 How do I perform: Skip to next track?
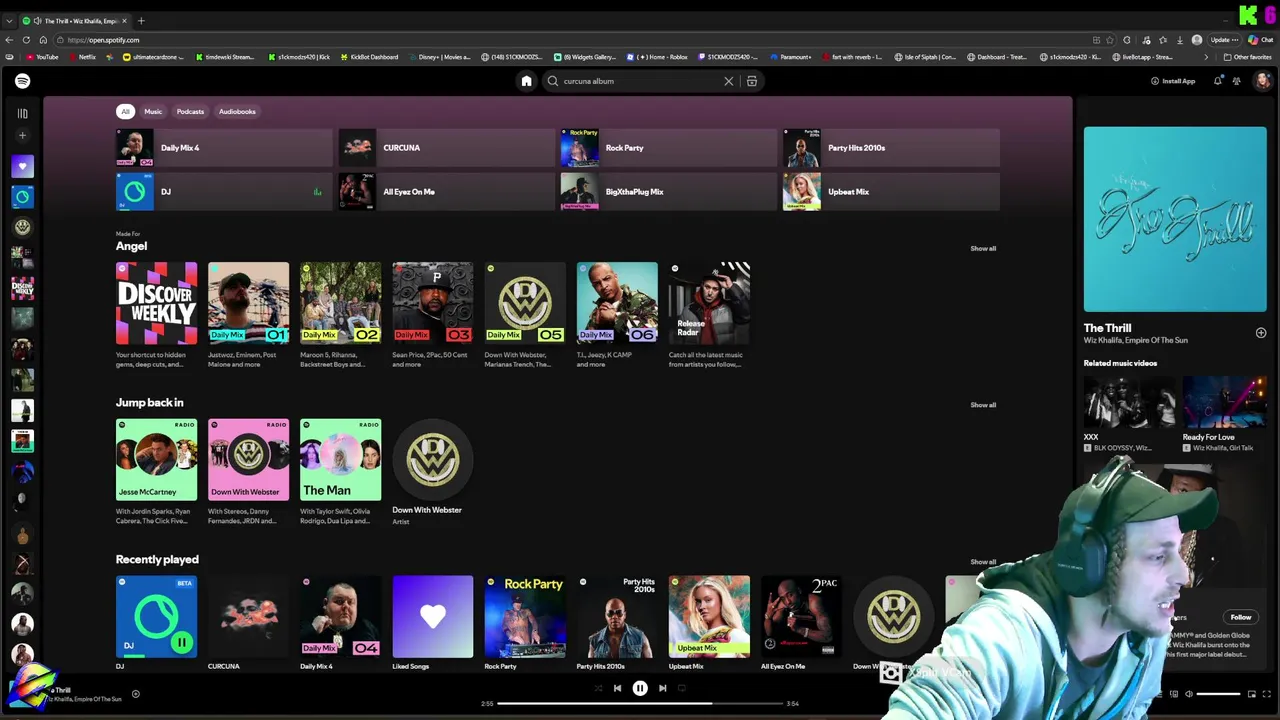coord(662,688)
